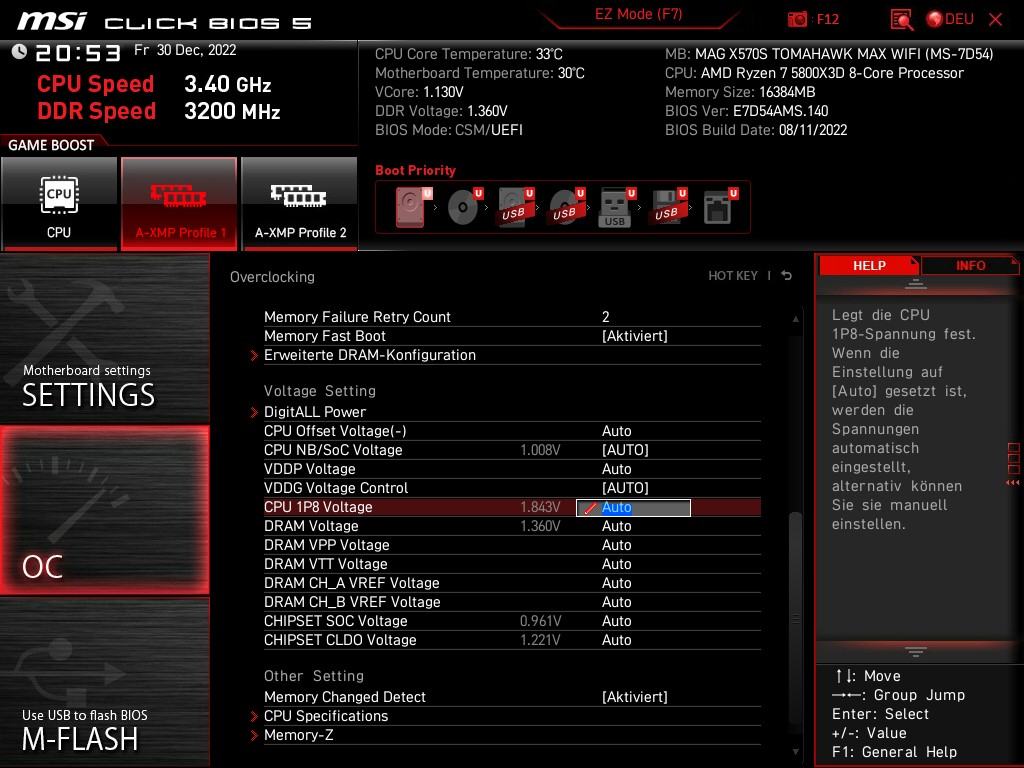Open Memory Fast Boot [Aktiviert] dropdown

[635, 336]
